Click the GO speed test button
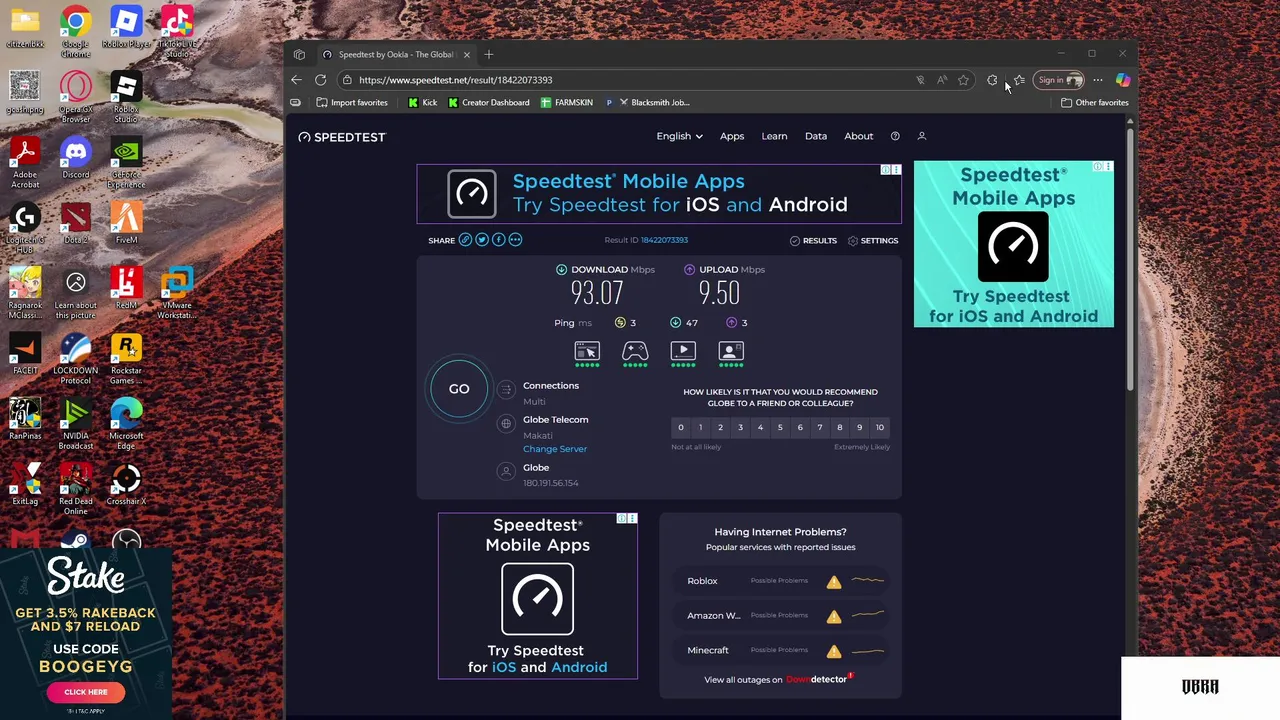 click(x=459, y=389)
